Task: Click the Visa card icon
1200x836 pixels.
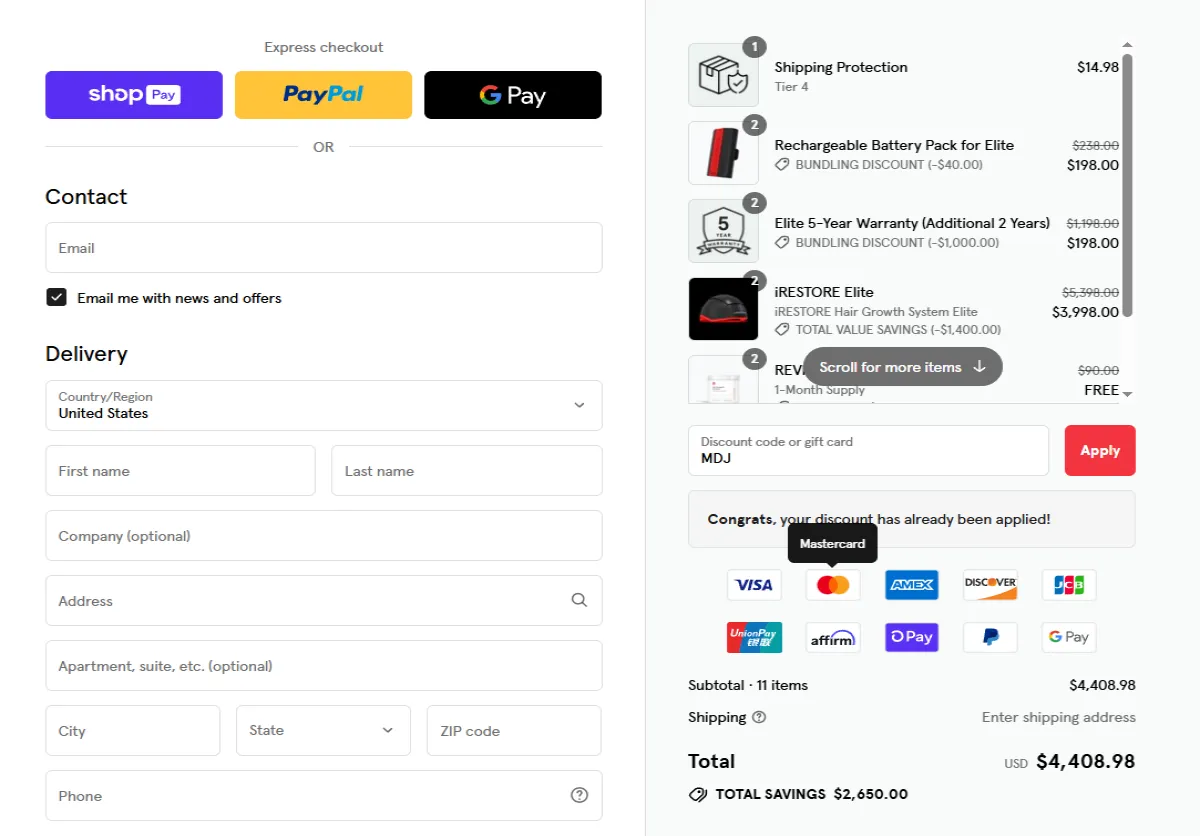Action: [754, 585]
